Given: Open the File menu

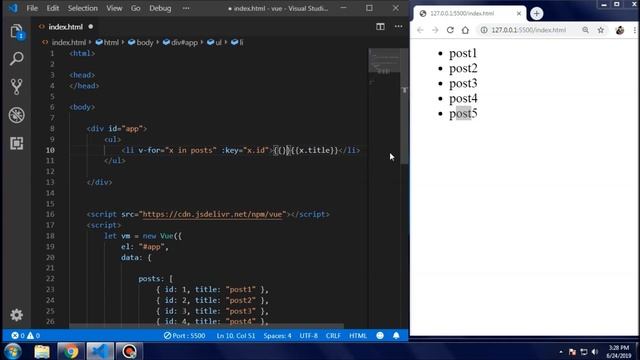Looking at the screenshot, I should point(32,8).
